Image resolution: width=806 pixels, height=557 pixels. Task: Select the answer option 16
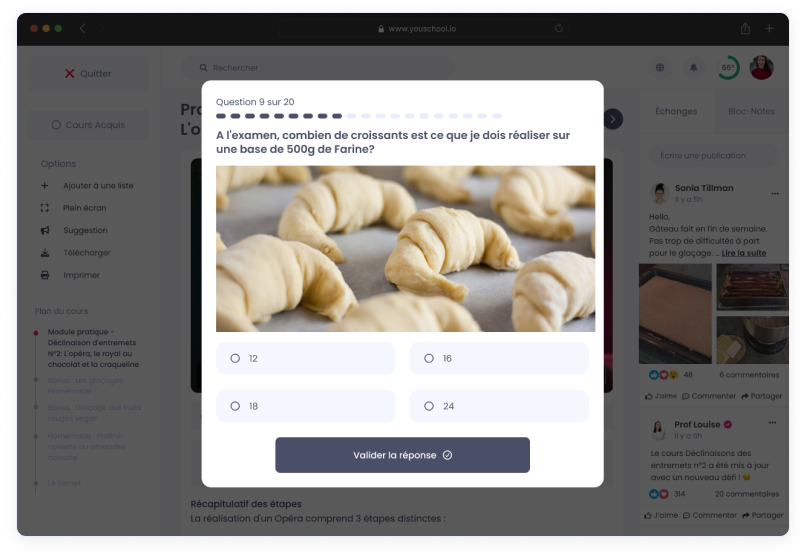tap(499, 358)
